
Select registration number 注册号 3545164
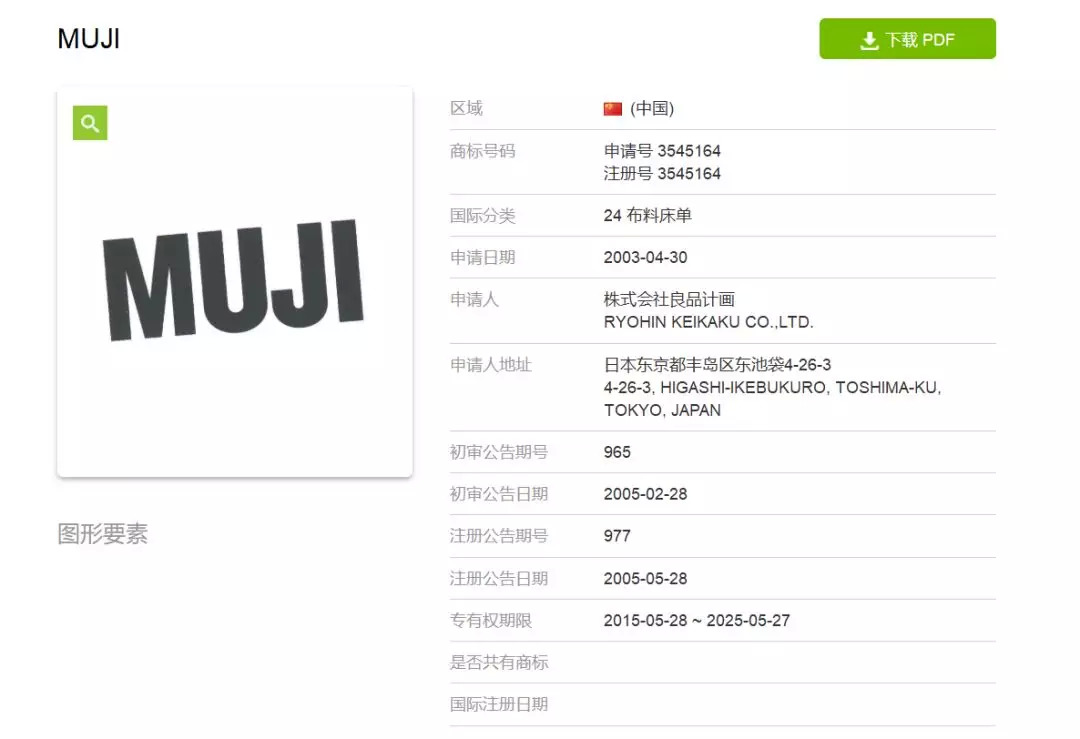[x=662, y=174]
